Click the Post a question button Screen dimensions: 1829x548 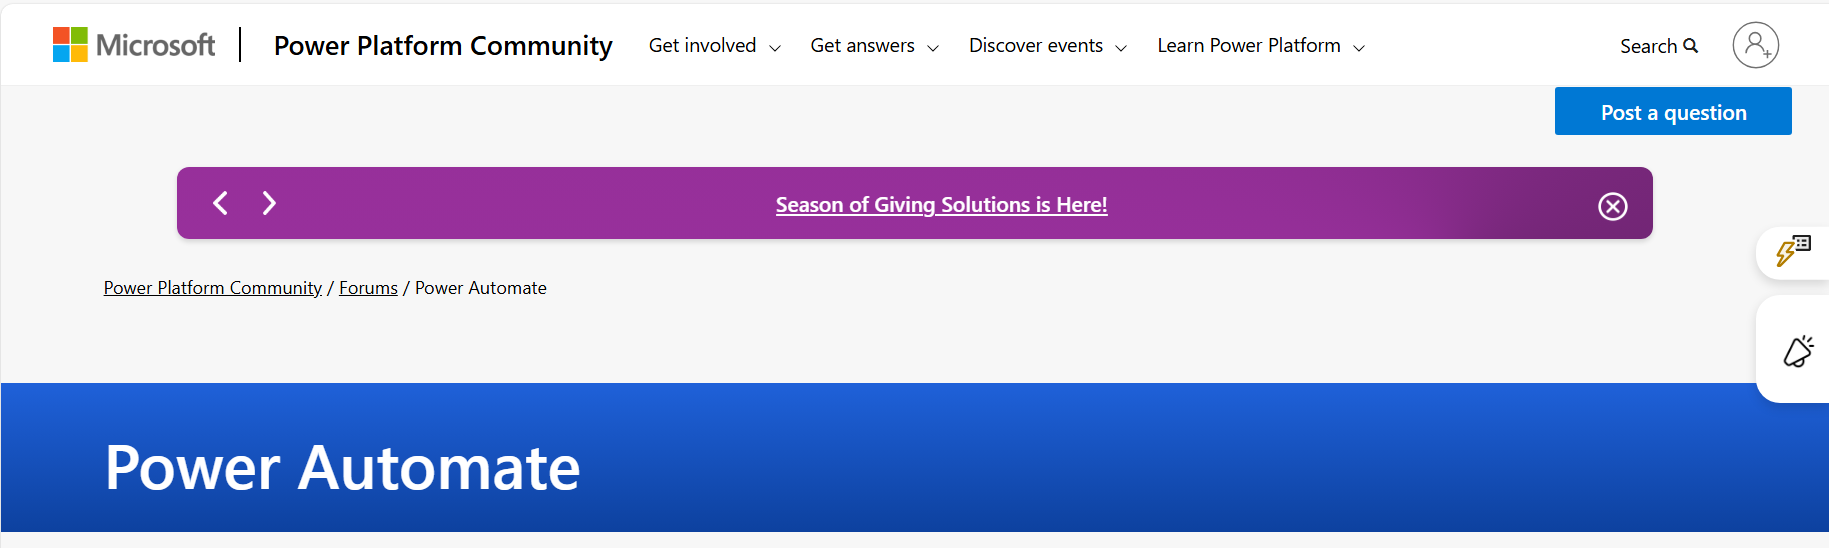pyautogui.click(x=1673, y=111)
